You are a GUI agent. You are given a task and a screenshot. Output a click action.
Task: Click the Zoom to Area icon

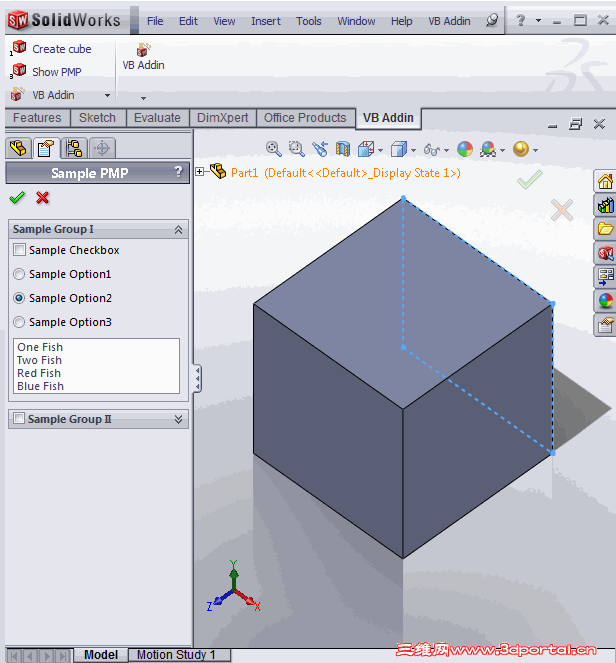(296, 149)
